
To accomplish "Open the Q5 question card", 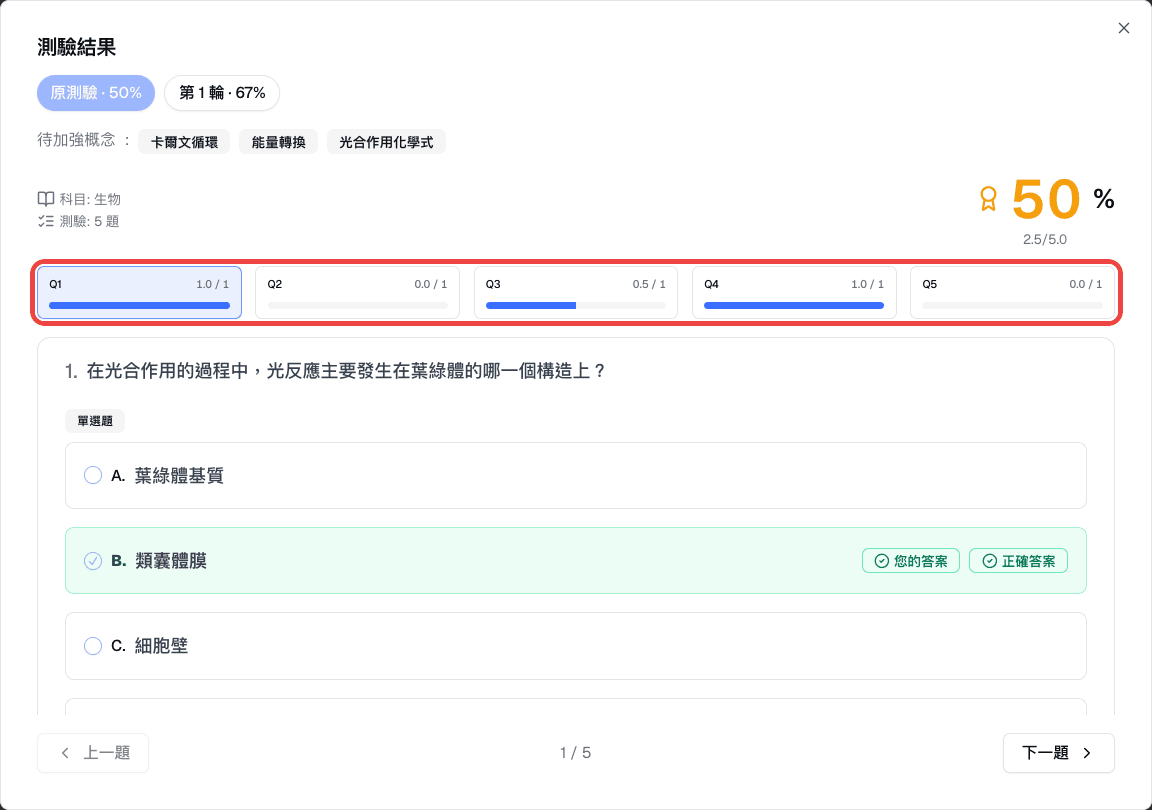I will pyautogui.click(x=1012, y=293).
